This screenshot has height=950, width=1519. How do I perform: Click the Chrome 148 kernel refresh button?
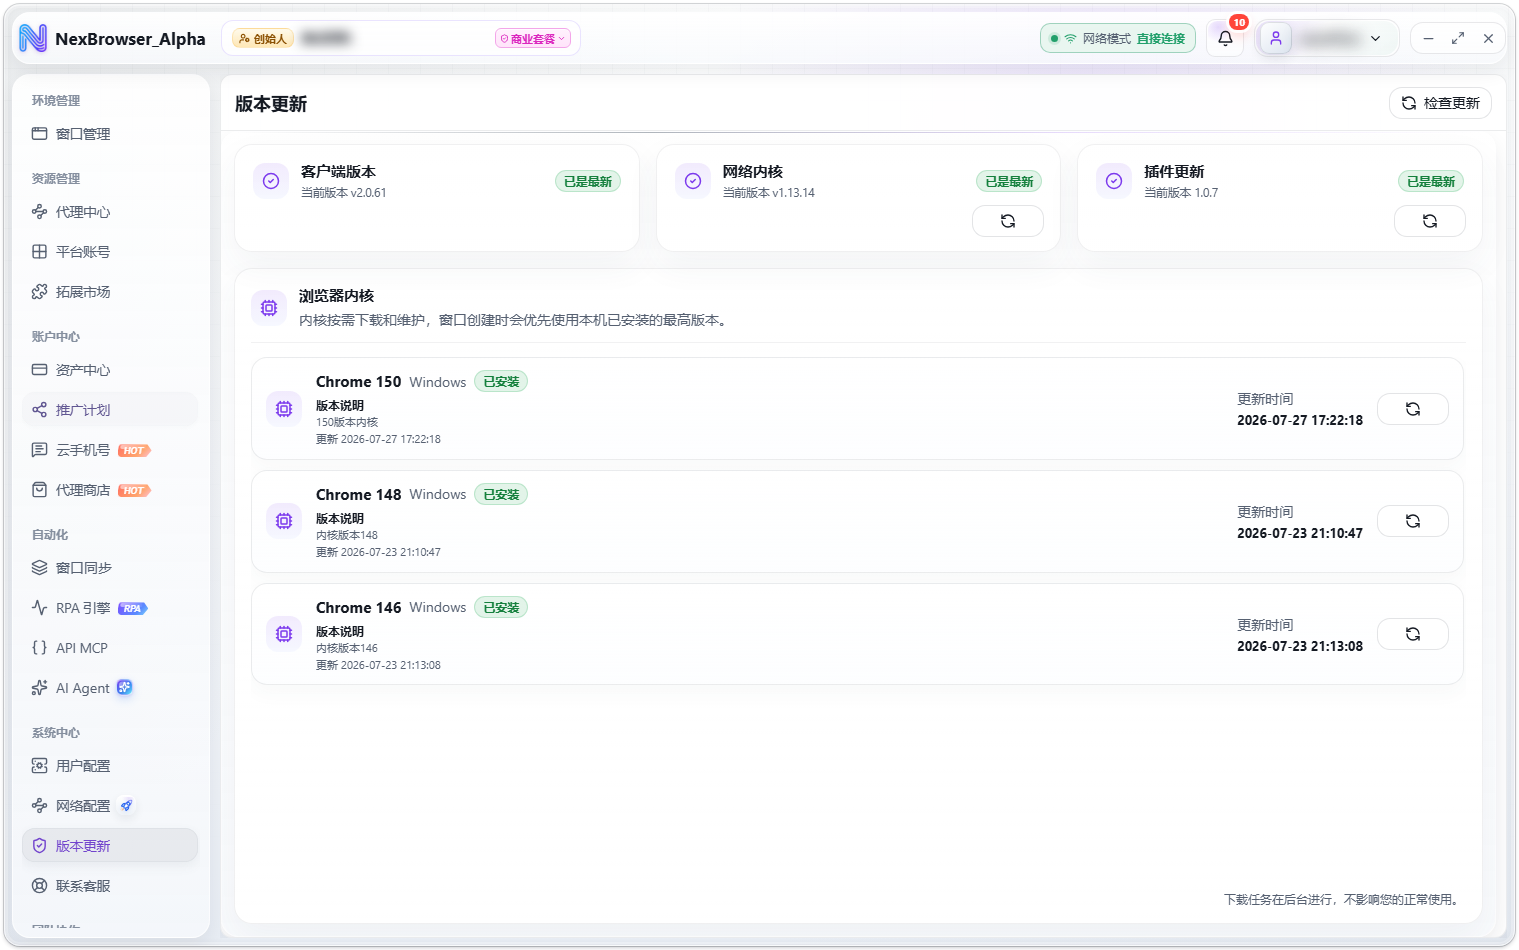coord(1413,521)
